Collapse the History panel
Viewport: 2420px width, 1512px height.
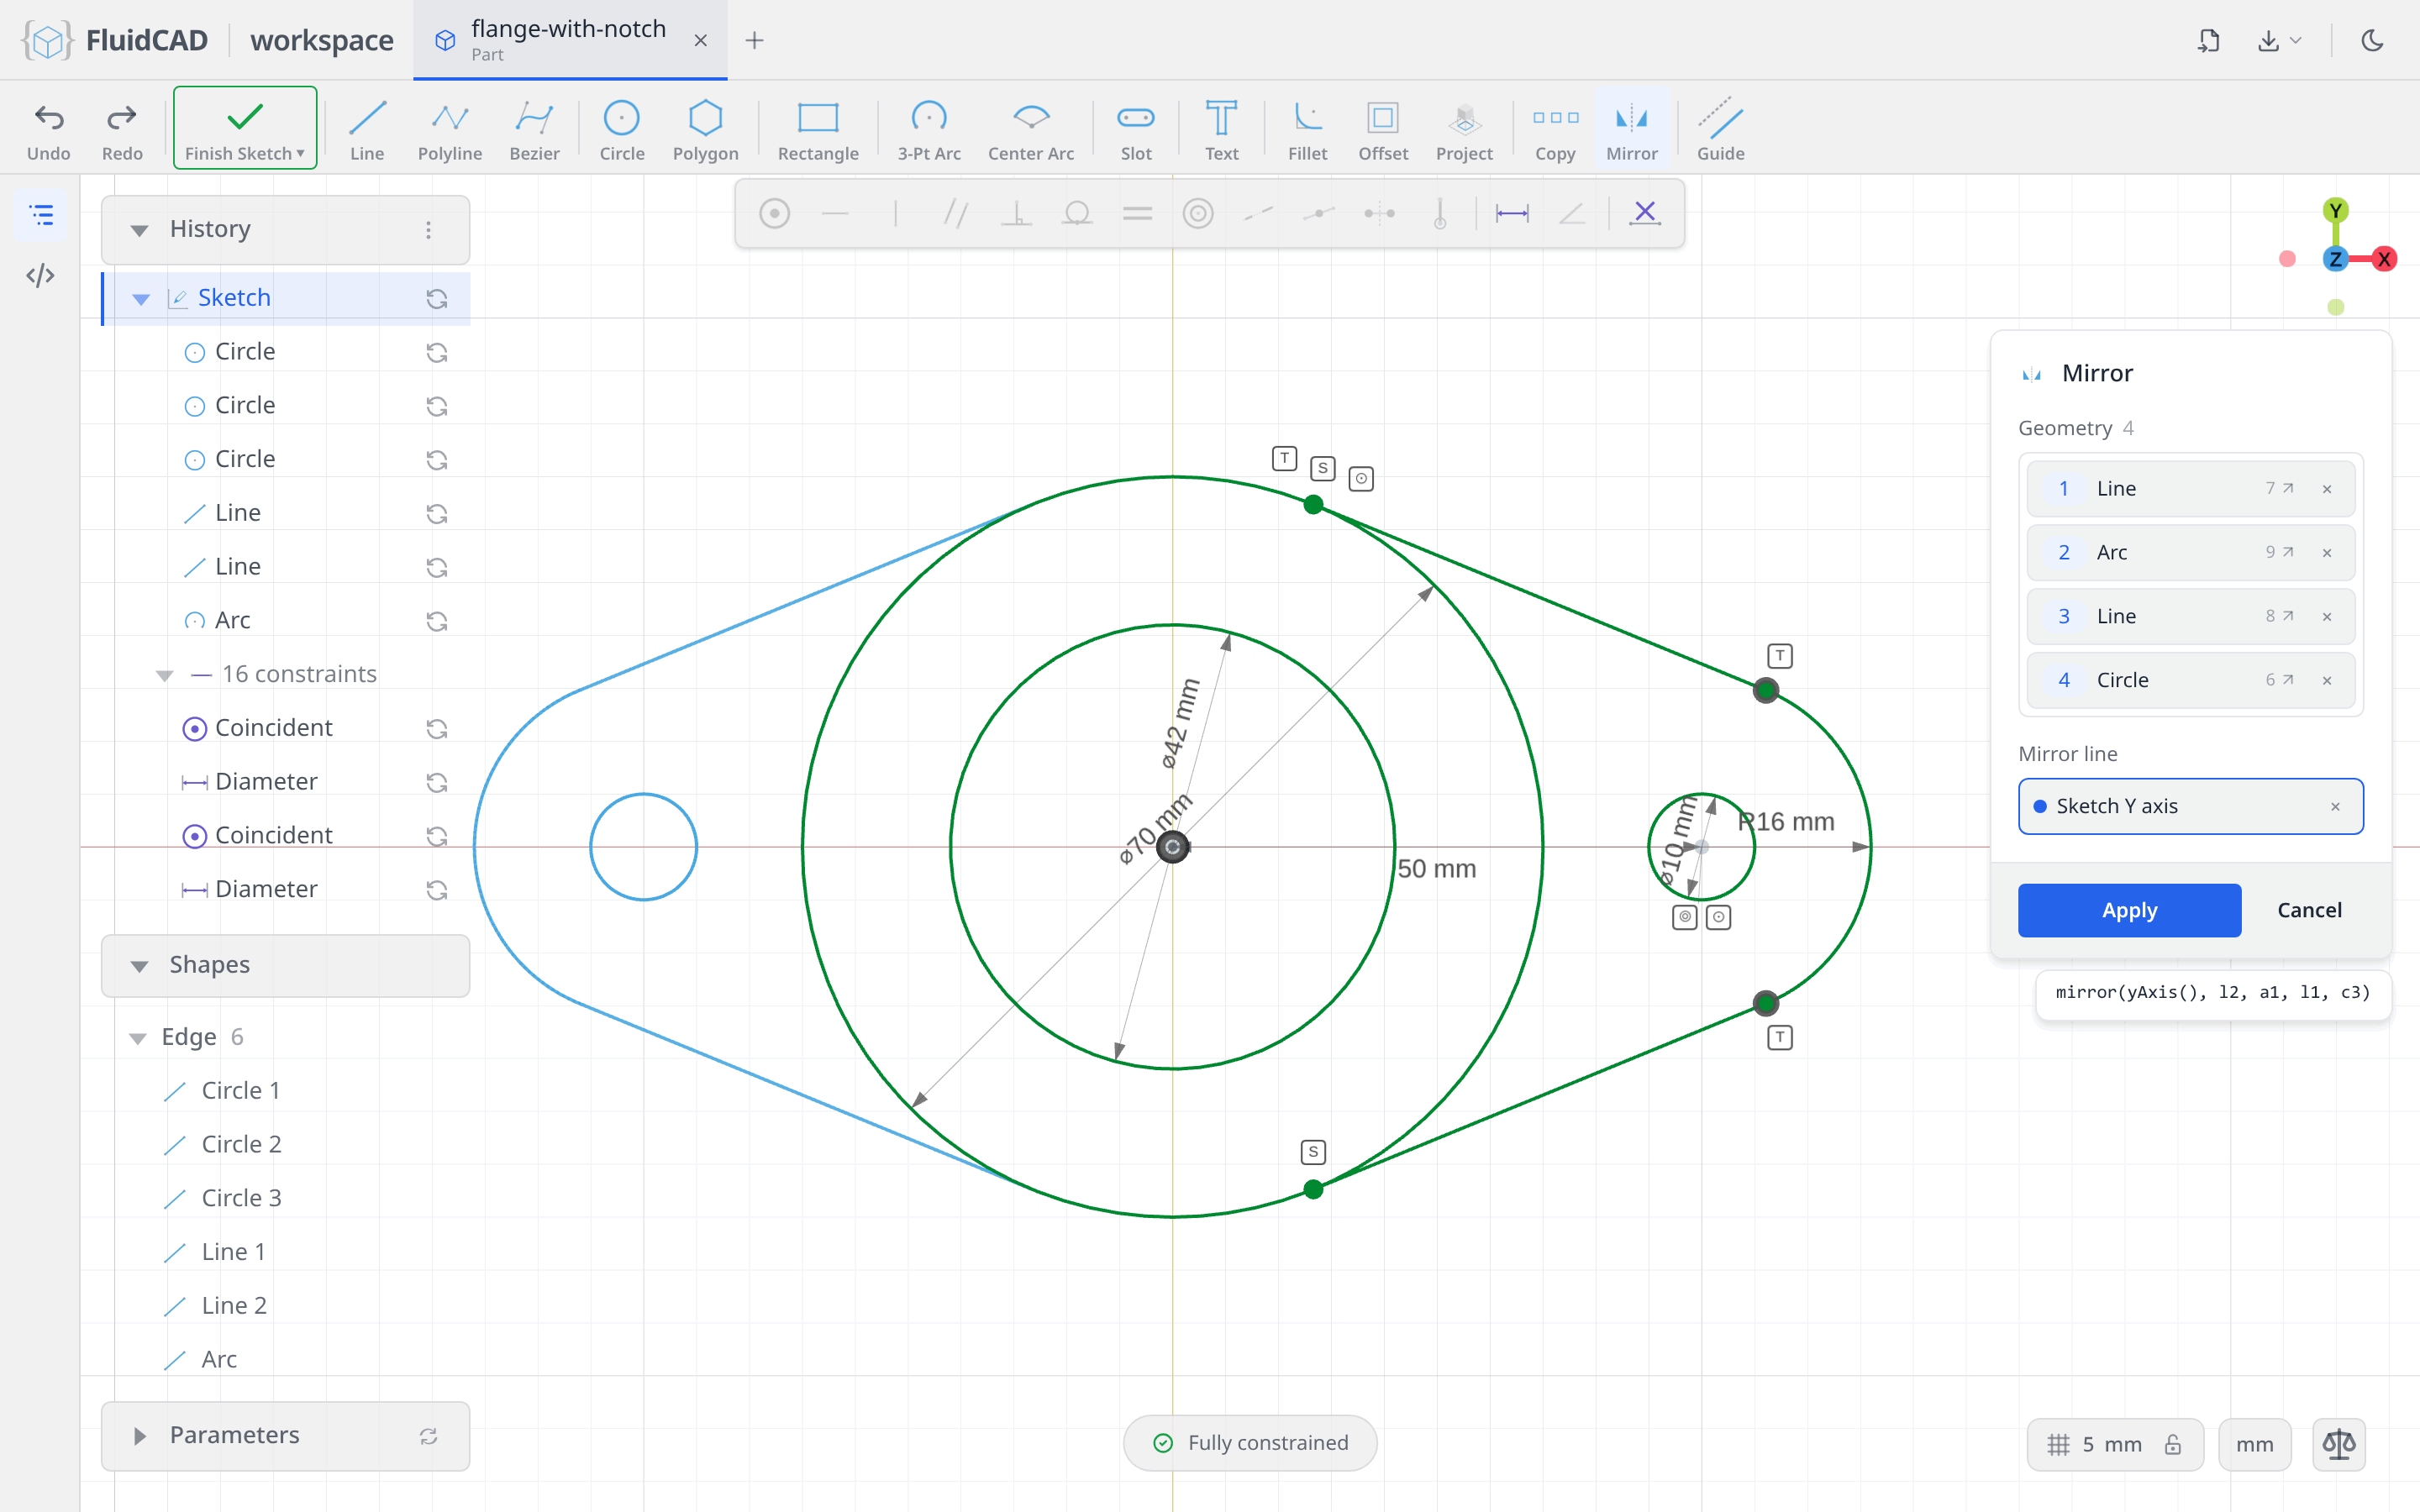(140, 230)
